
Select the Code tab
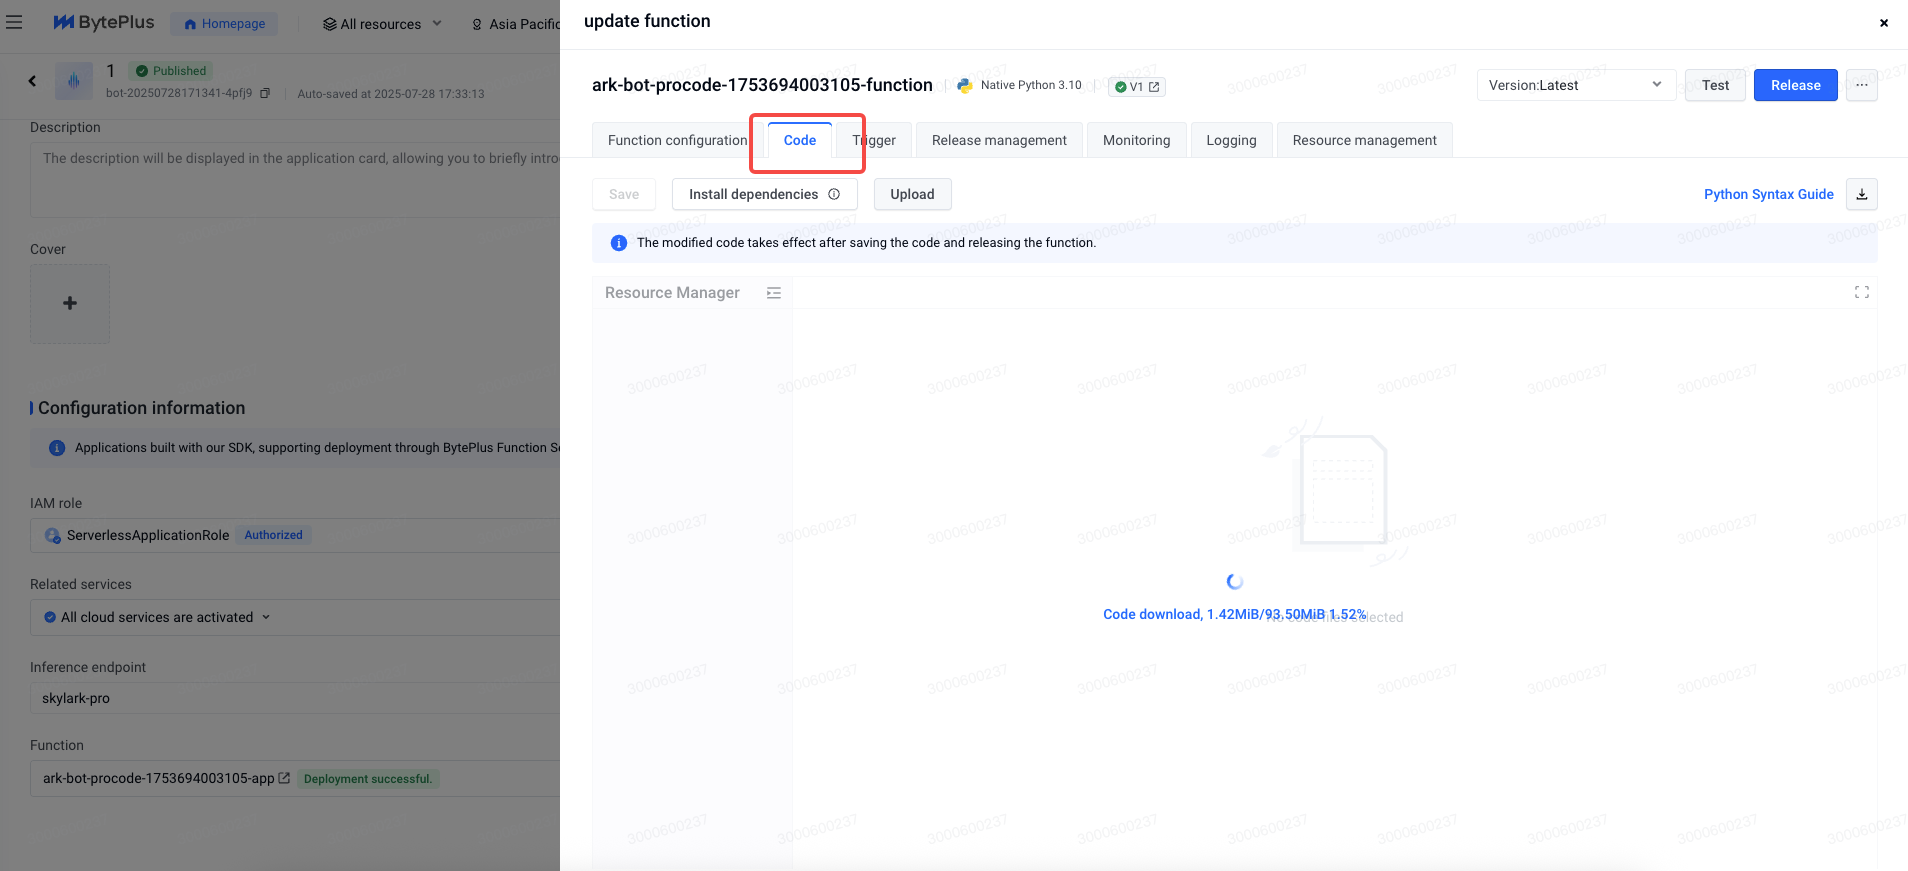(x=800, y=140)
